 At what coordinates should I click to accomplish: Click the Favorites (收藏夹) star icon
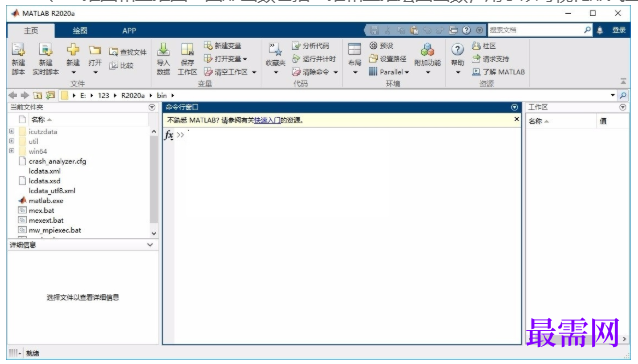tap(275, 50)
